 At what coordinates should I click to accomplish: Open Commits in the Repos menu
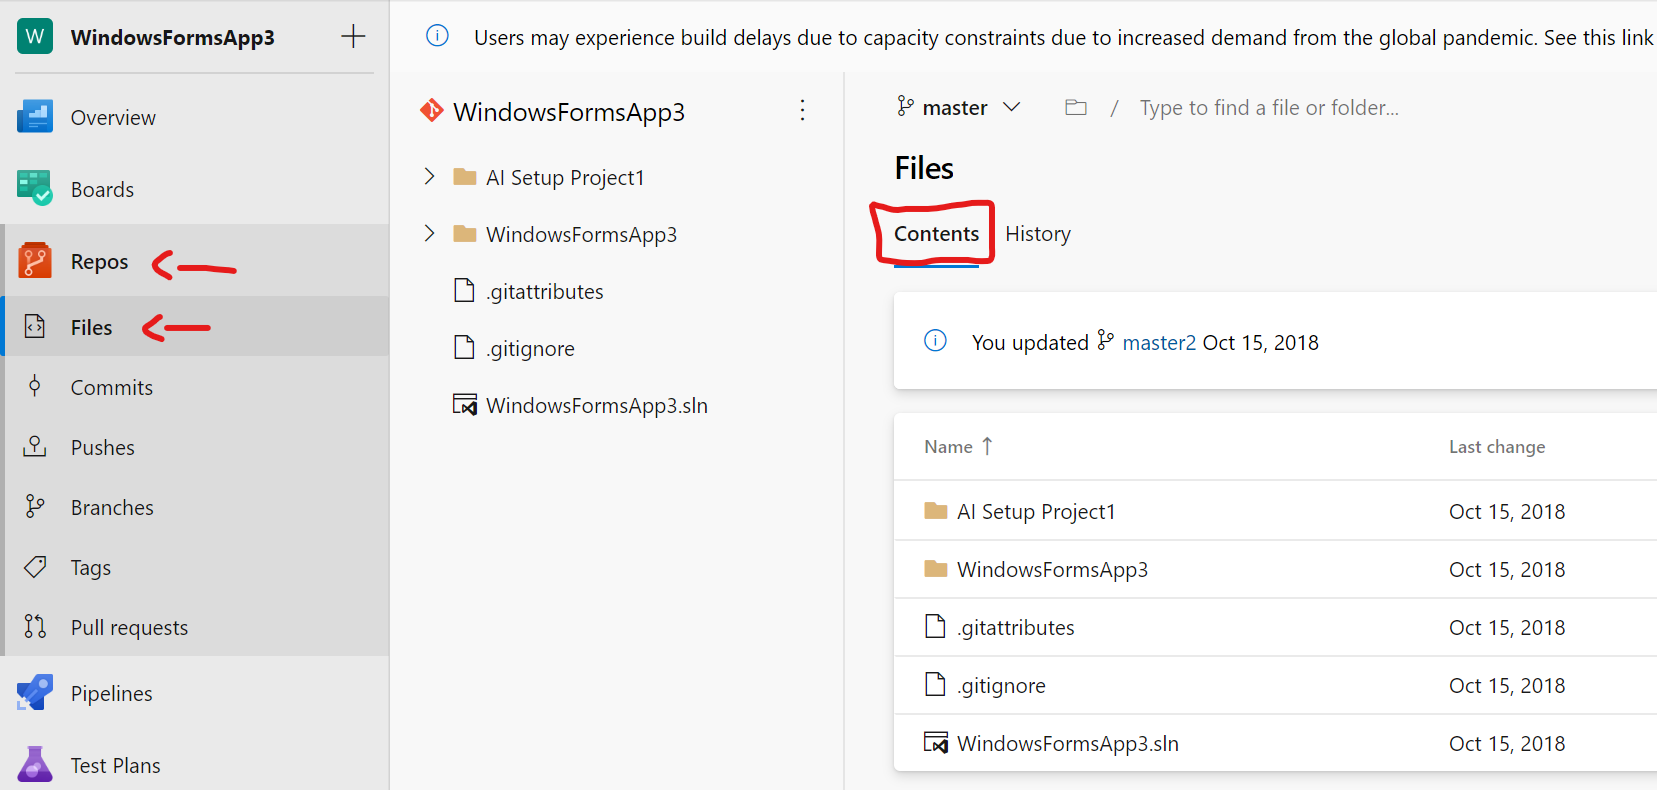(111, 388)
